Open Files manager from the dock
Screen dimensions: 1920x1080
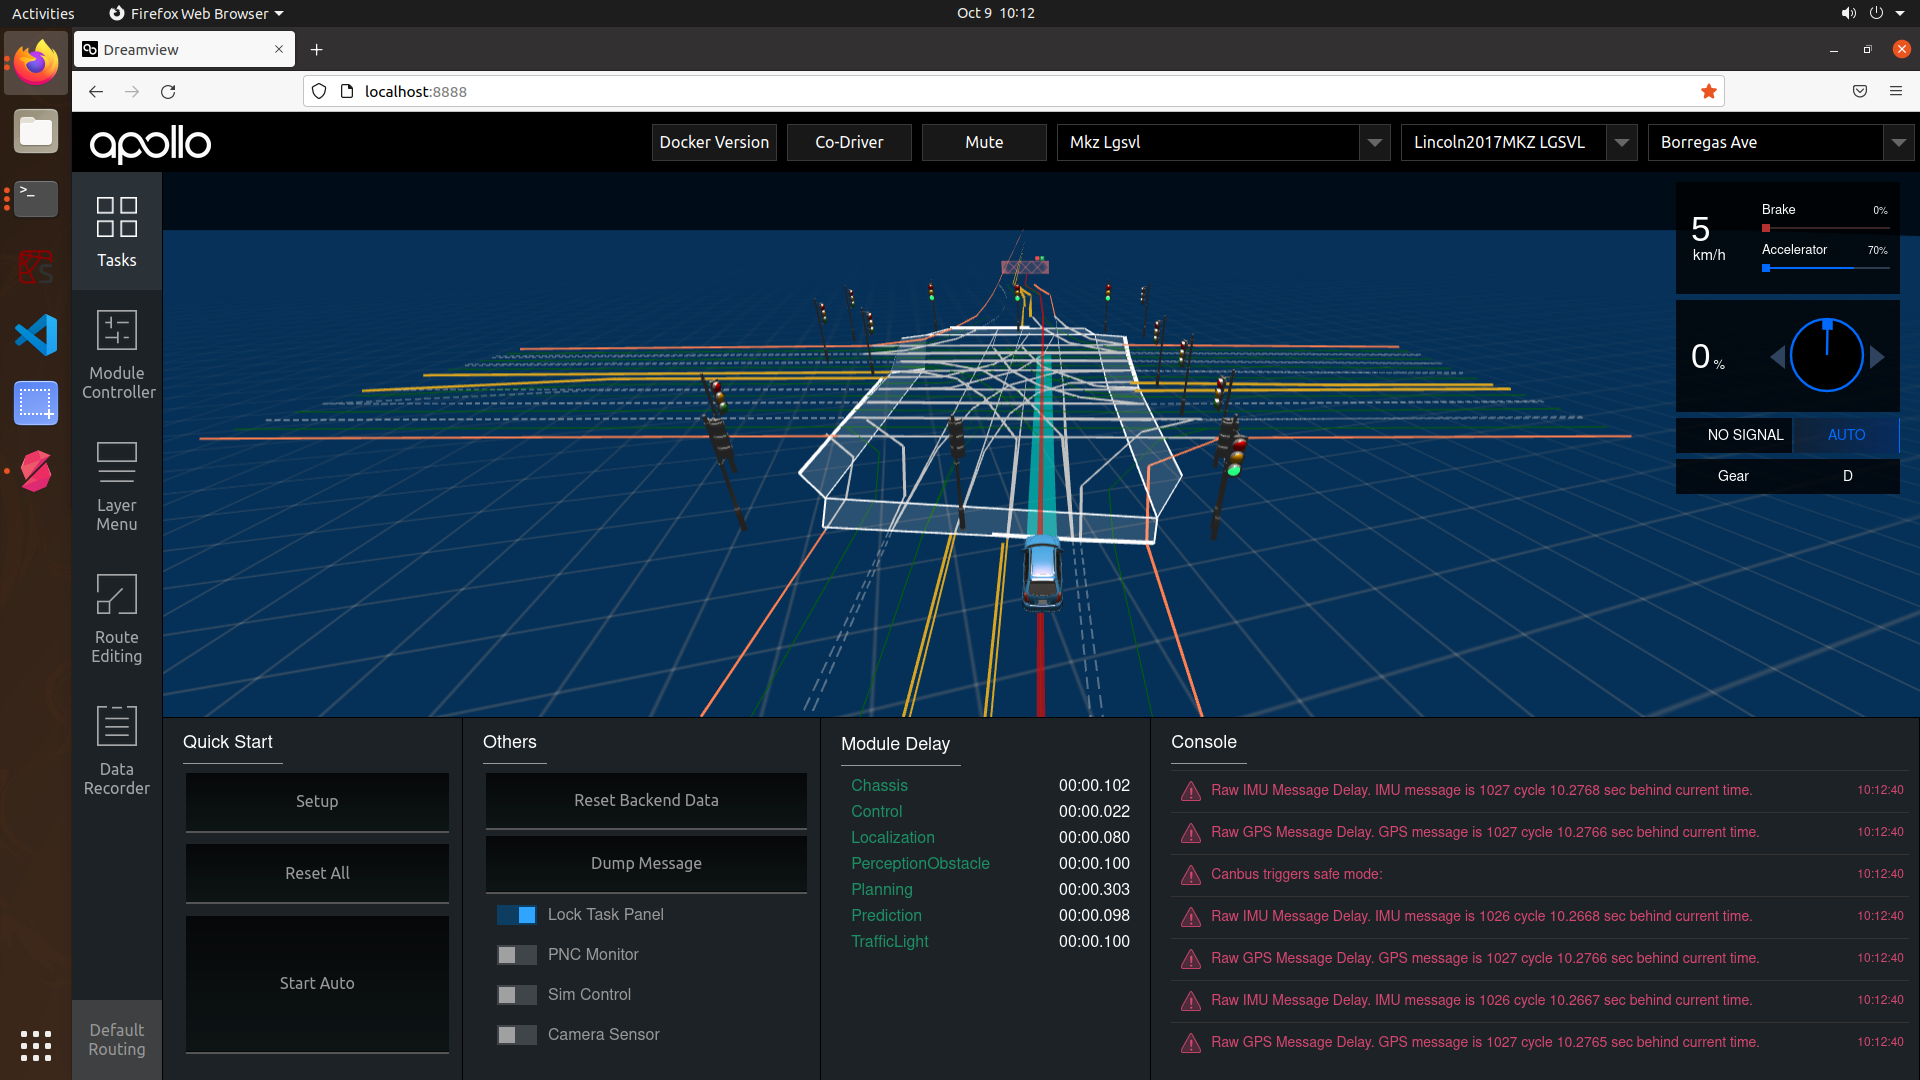click(36, 131)
